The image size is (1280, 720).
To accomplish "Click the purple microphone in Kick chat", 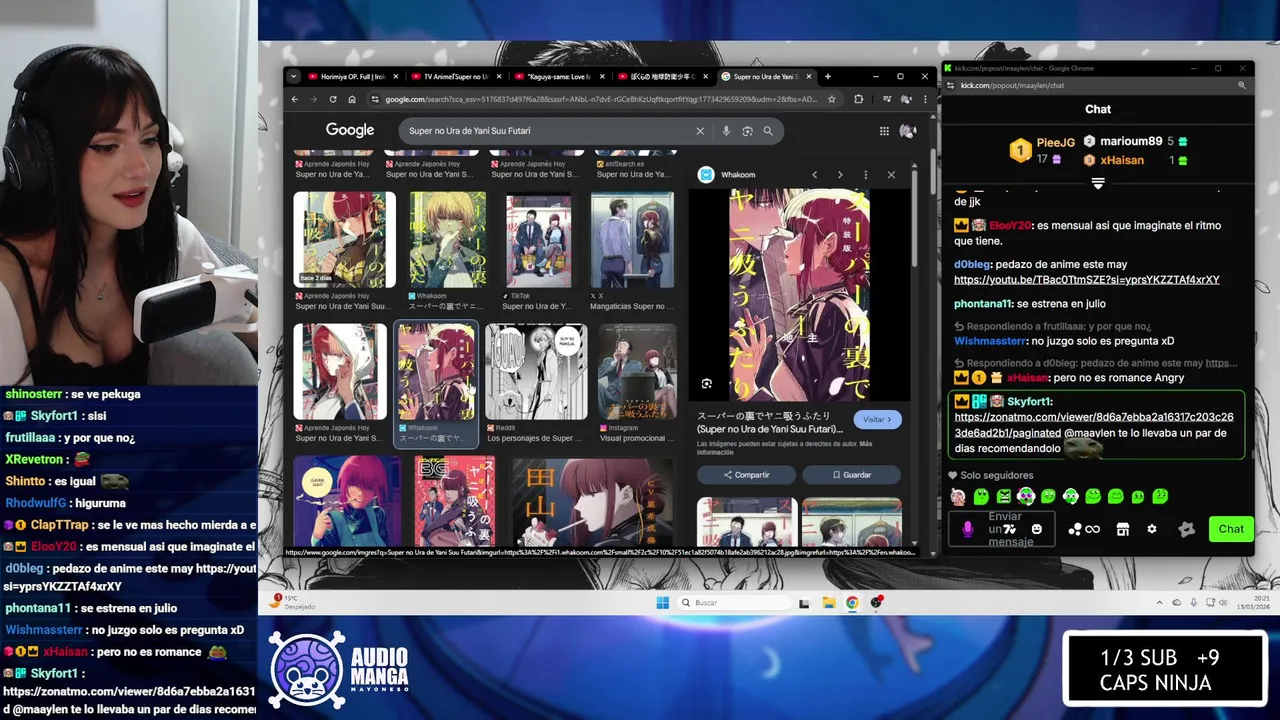I will [967, 529].
